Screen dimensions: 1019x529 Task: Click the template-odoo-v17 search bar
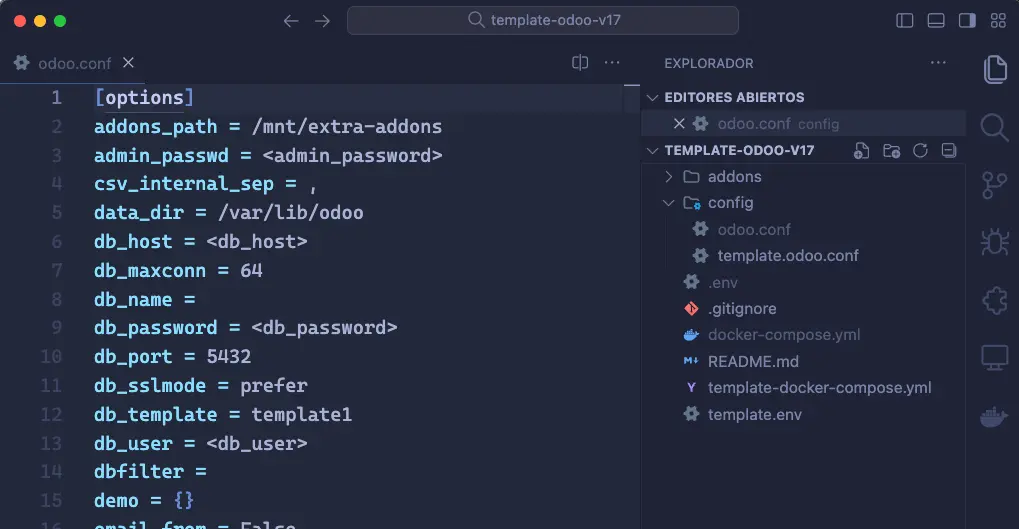pos(543,20)
